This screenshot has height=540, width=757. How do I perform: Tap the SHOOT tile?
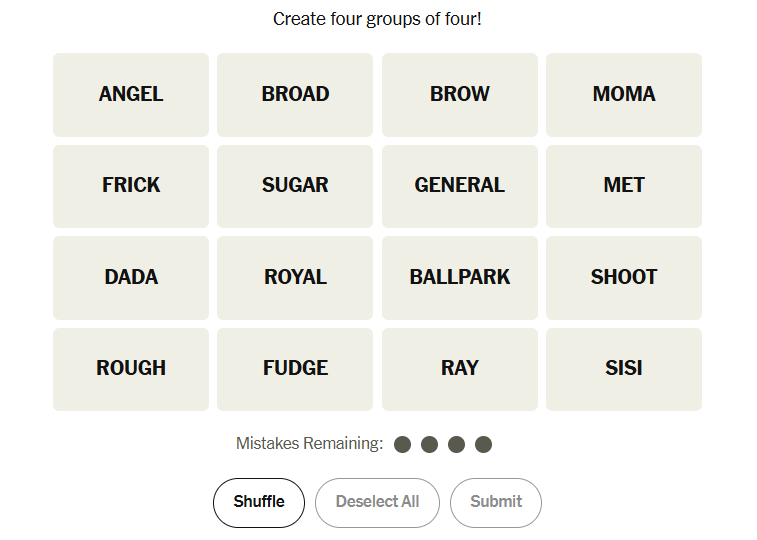pos(623,277)
